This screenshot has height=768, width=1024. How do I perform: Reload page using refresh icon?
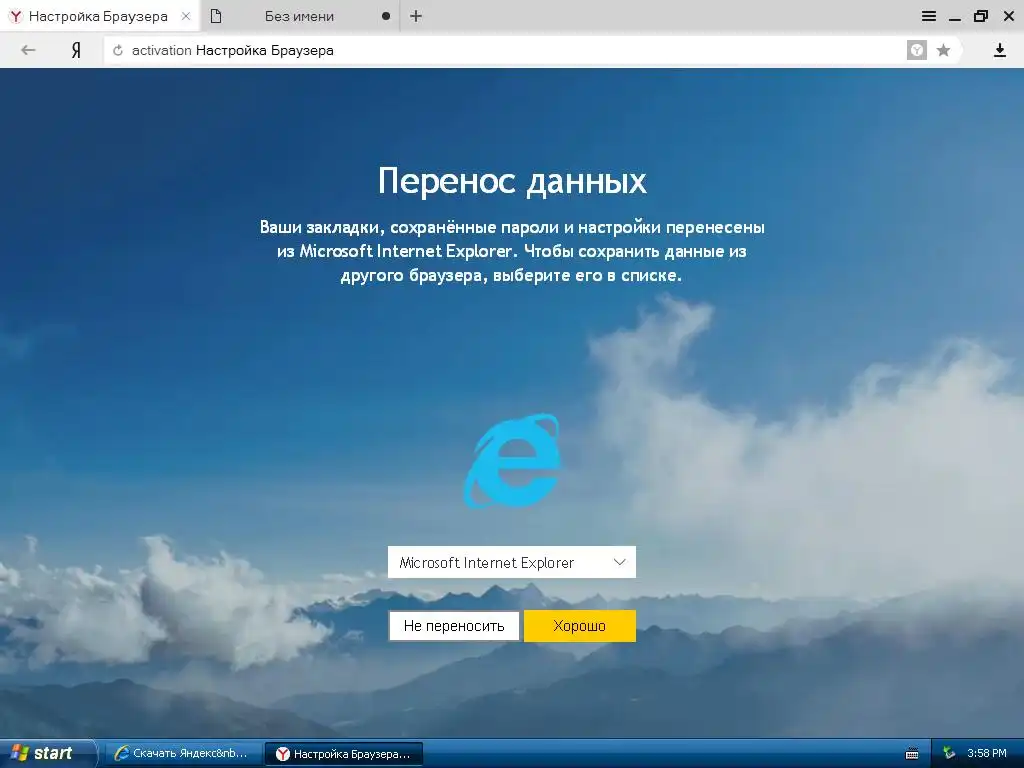point(118,50)
